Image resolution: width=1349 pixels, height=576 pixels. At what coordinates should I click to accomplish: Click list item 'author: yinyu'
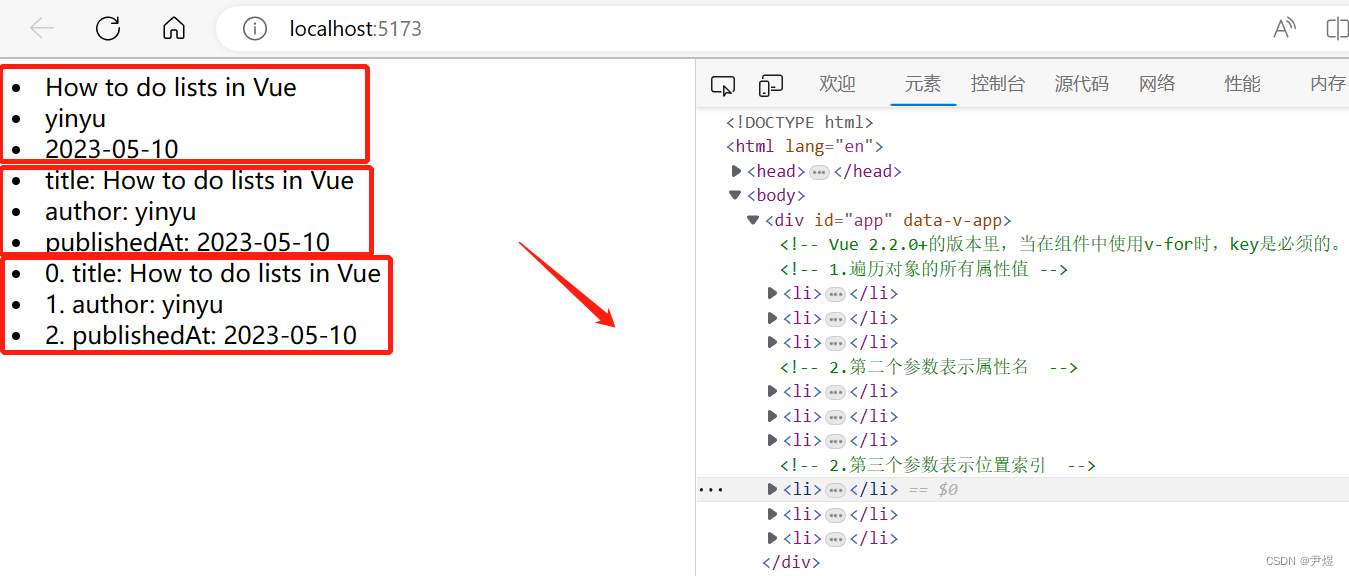coord(120,212)
